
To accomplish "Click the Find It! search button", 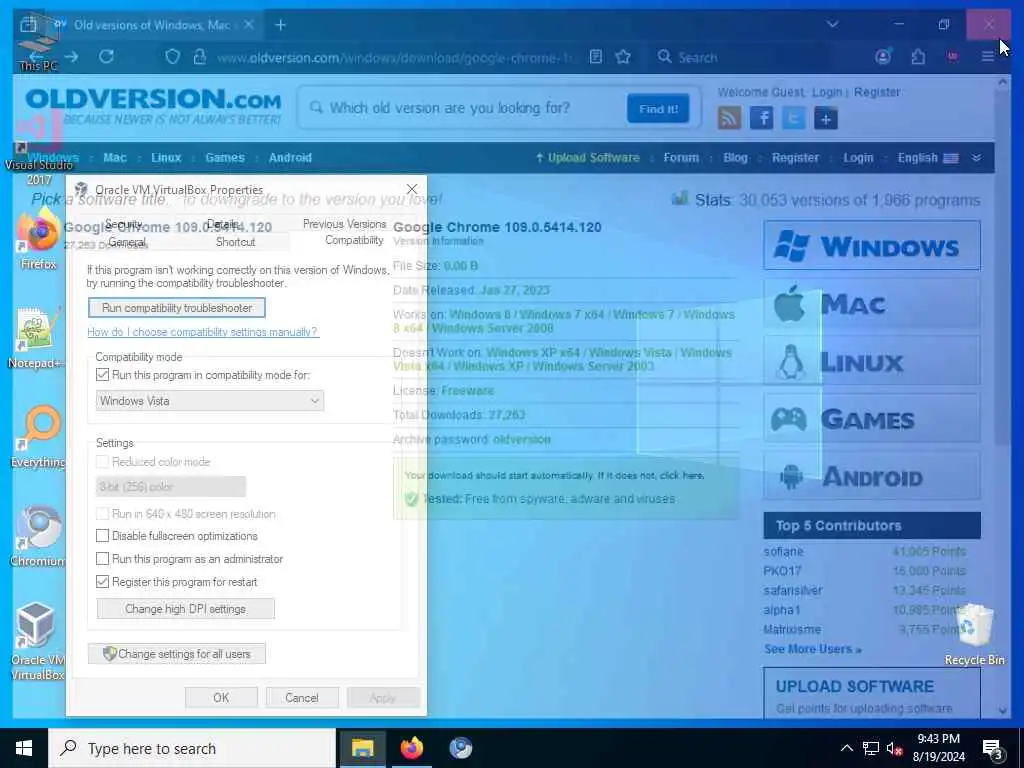I will [658, 108].
